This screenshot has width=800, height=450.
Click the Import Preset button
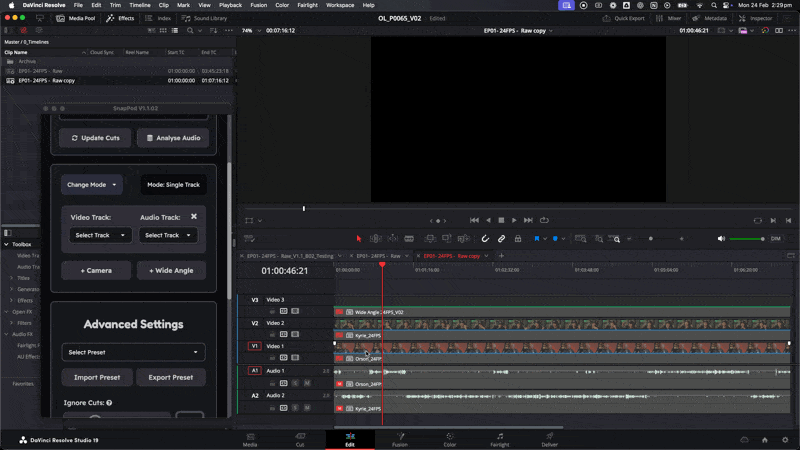(x=97, y=378)
